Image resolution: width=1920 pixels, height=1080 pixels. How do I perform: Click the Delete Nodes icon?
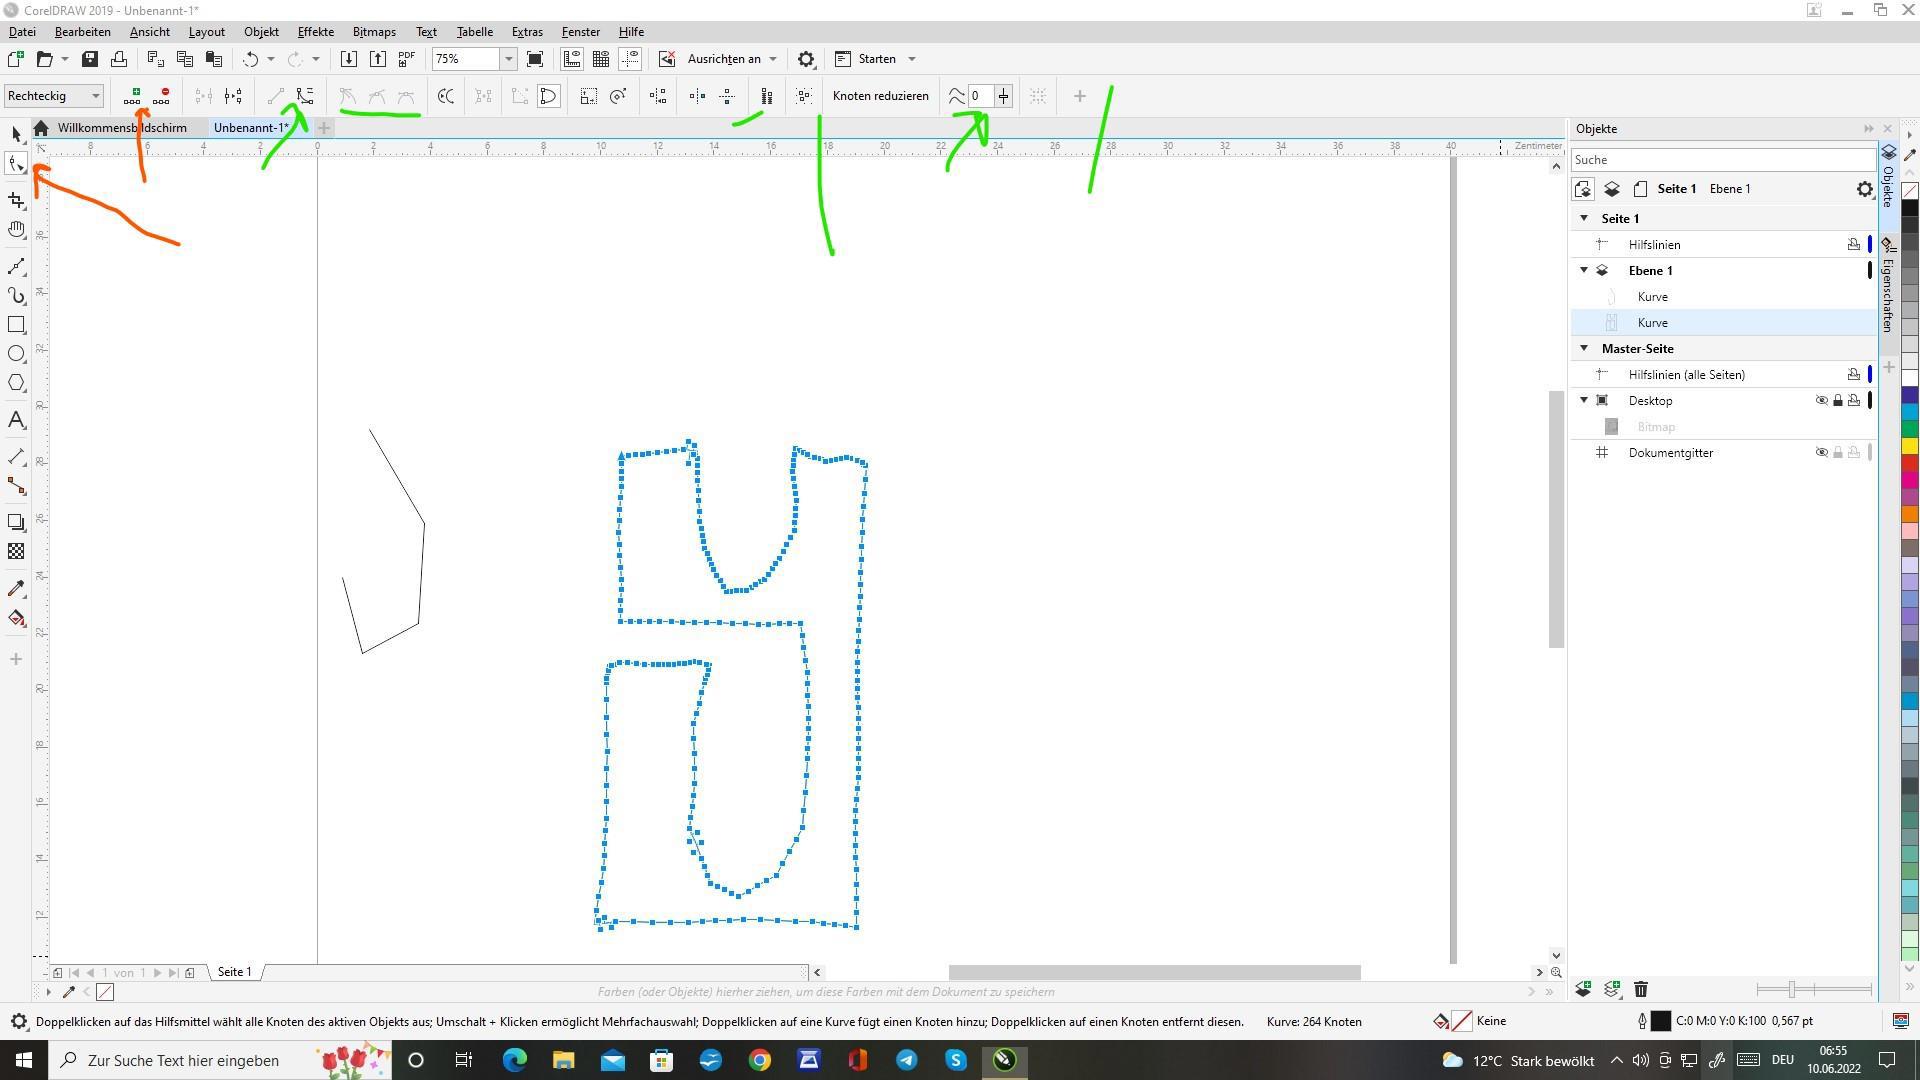coord(162,96)
